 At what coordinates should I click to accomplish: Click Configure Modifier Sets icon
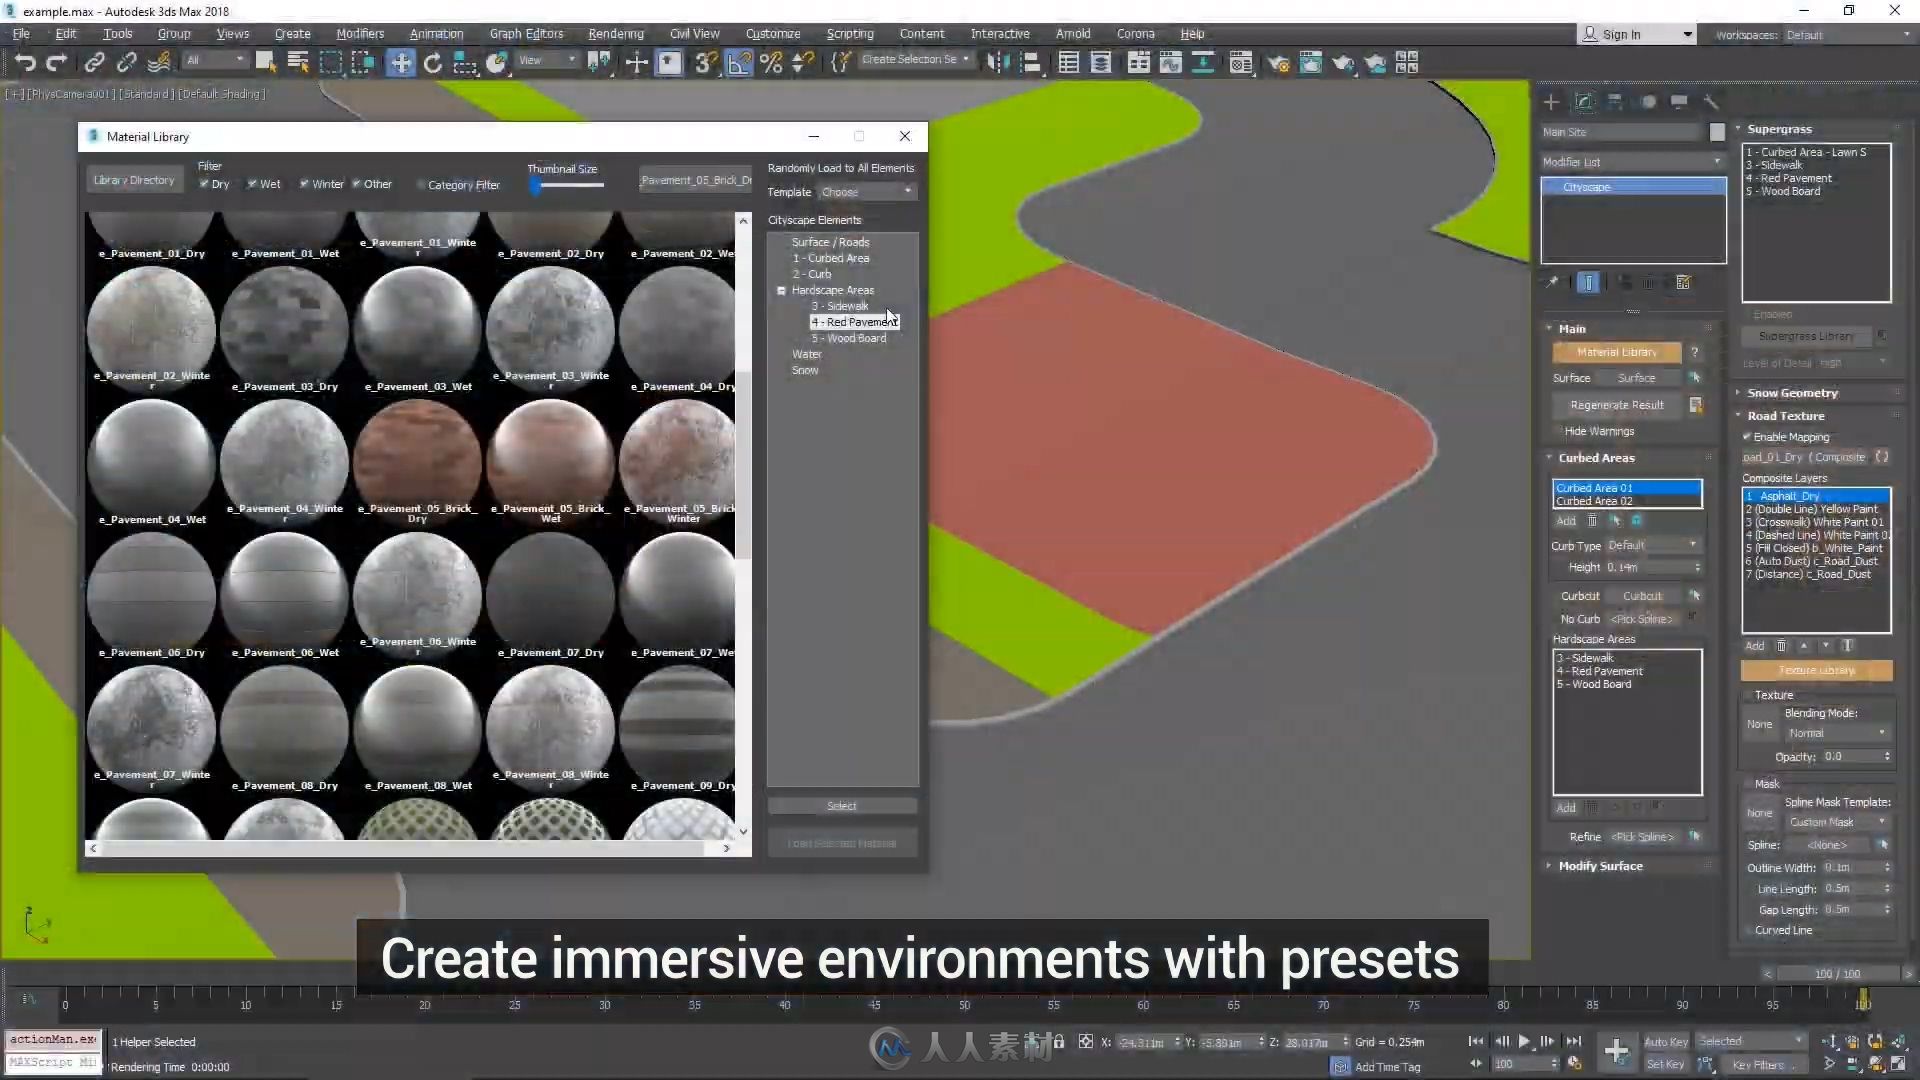[x=1684, y=283]
